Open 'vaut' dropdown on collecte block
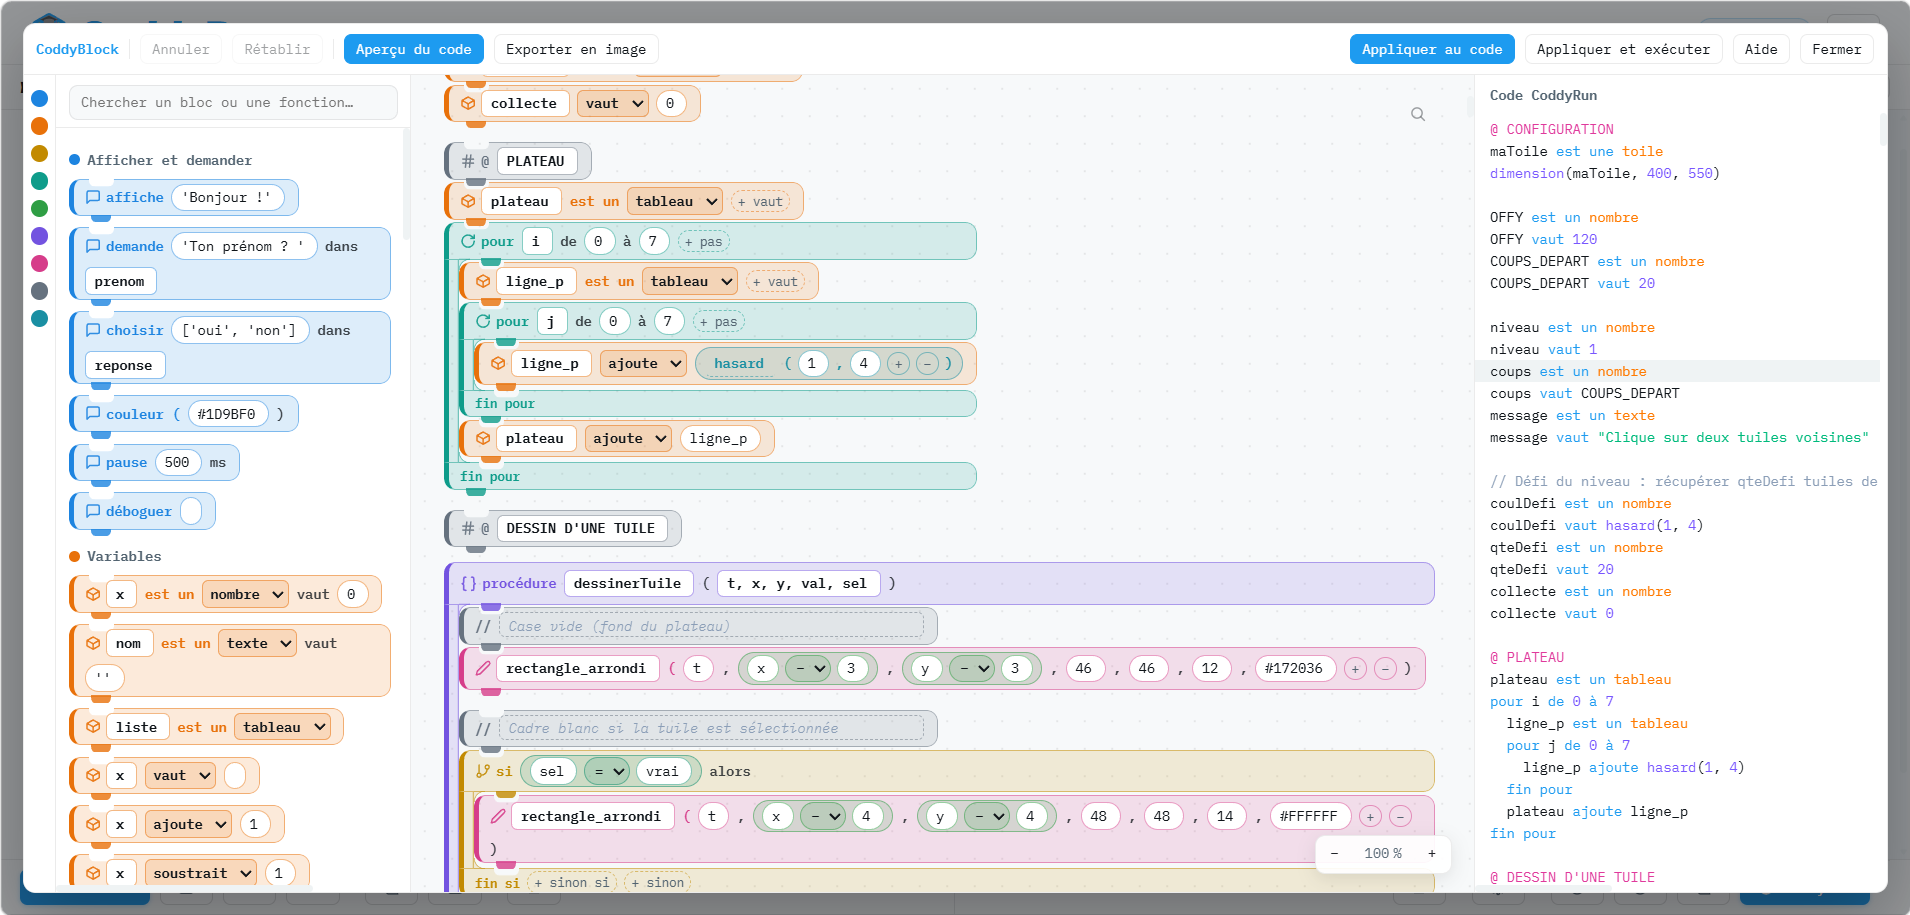The height and width of the screenshot is (915, 1910). [x=613, y=103]
